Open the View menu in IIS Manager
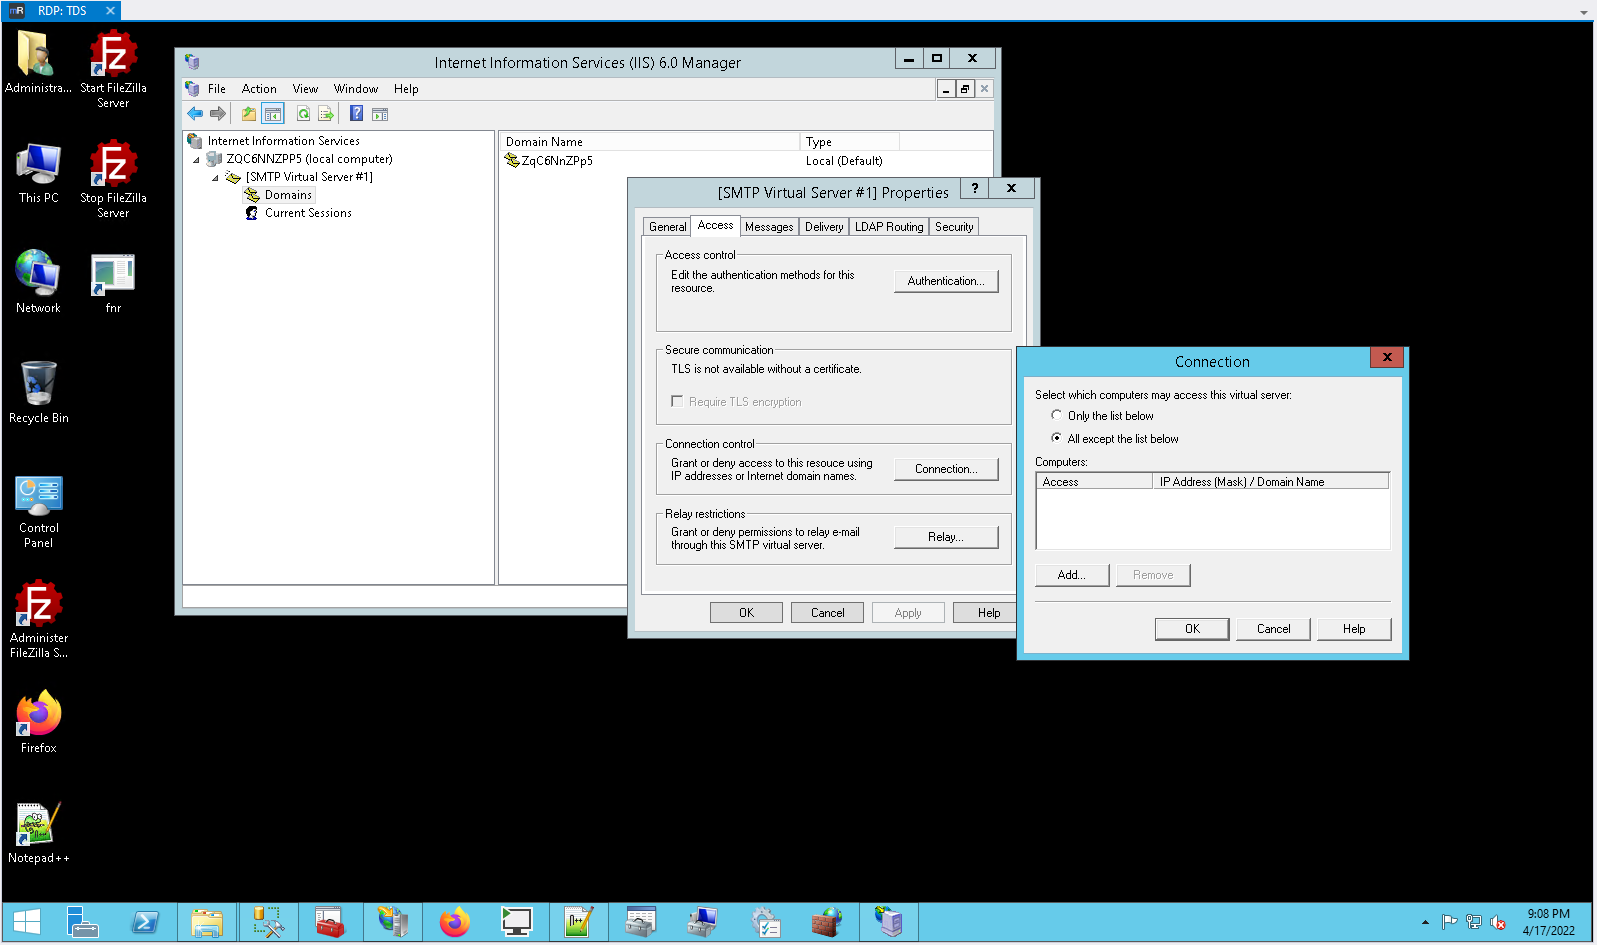Image resolution: width=1597 pixels, height=945 pixels. pos(305,89)
